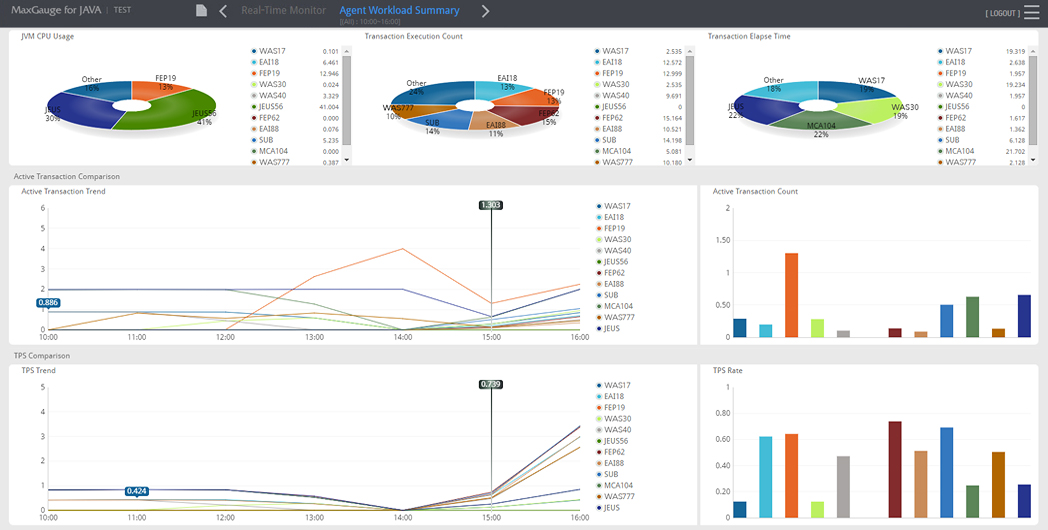
Task: Click the gray bar in TPS Rate chart
Action: [x=843, y=487]
